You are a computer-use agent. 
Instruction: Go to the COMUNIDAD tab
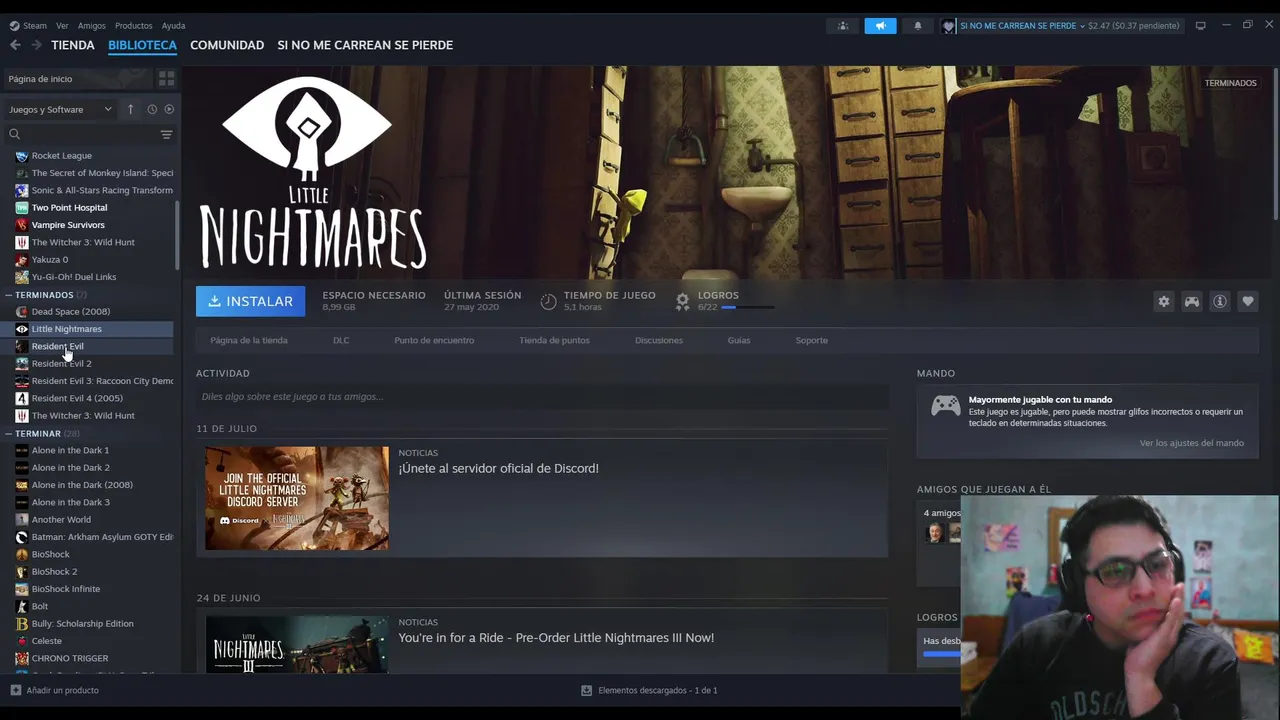pos(227,45)
